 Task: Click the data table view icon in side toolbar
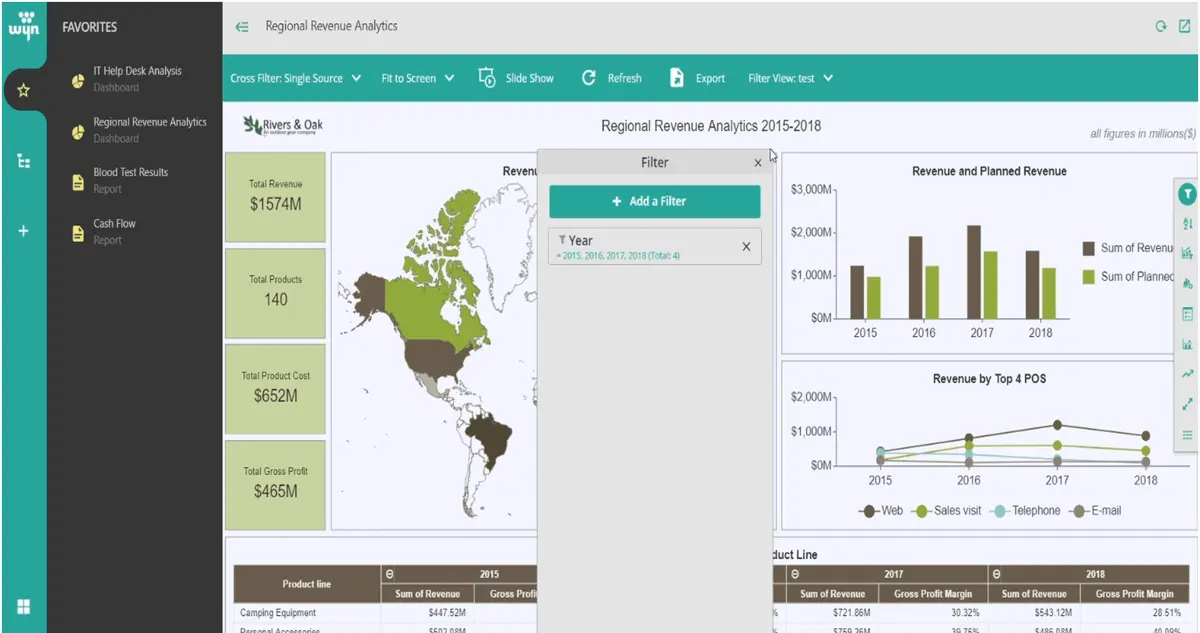(1187, 314)
